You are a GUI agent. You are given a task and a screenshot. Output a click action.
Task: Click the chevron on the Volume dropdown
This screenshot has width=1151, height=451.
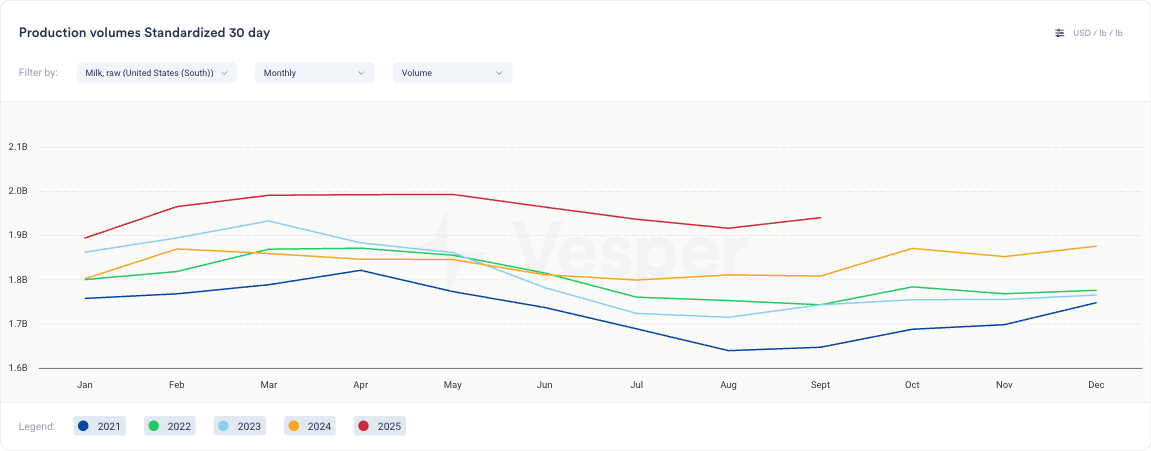coord(499,73)
